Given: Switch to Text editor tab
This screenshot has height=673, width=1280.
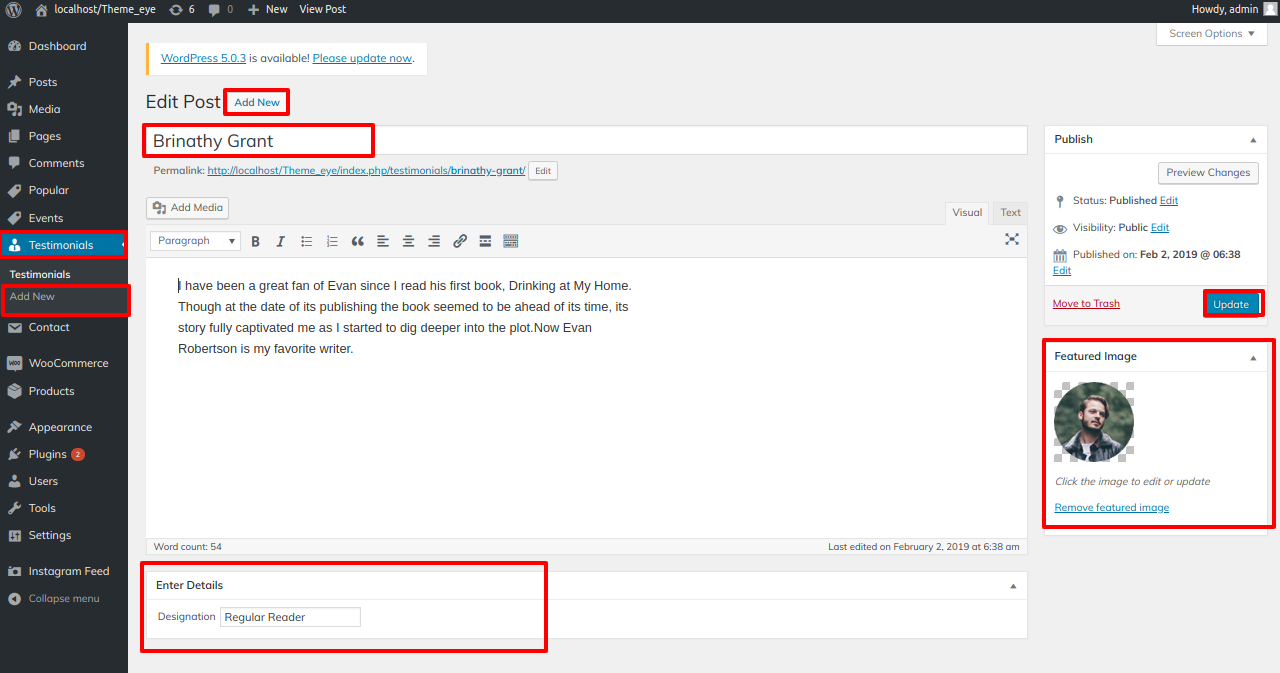Looking at the screenshot, I should pyautogui.click(x=1011, y=212).
